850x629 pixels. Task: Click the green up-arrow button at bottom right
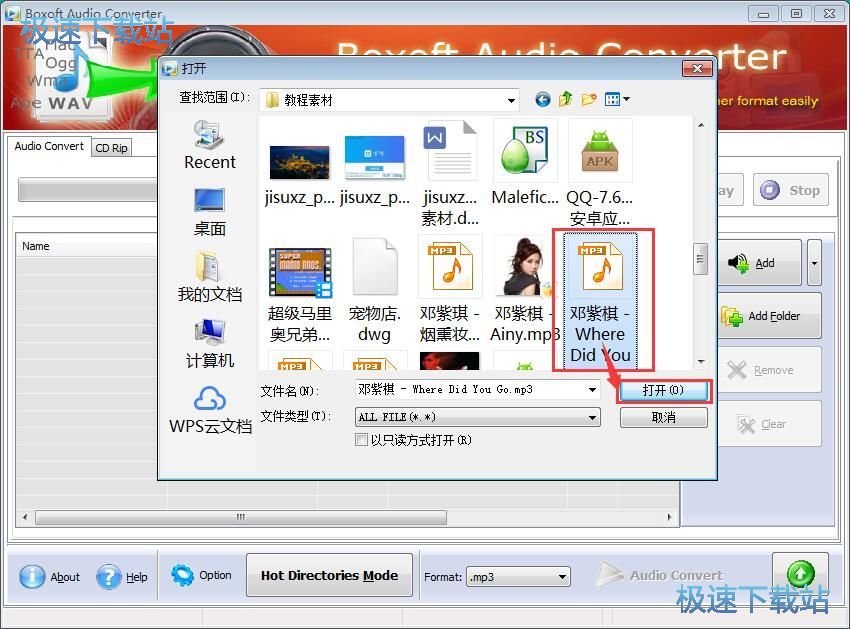(800, 573)
